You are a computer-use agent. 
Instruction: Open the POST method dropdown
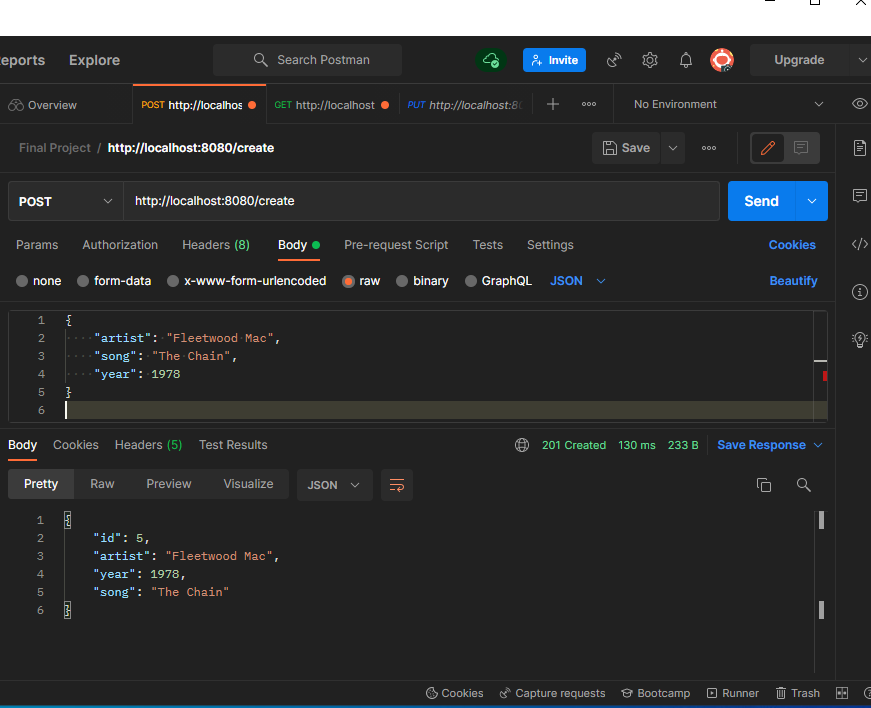pos(64,201)
